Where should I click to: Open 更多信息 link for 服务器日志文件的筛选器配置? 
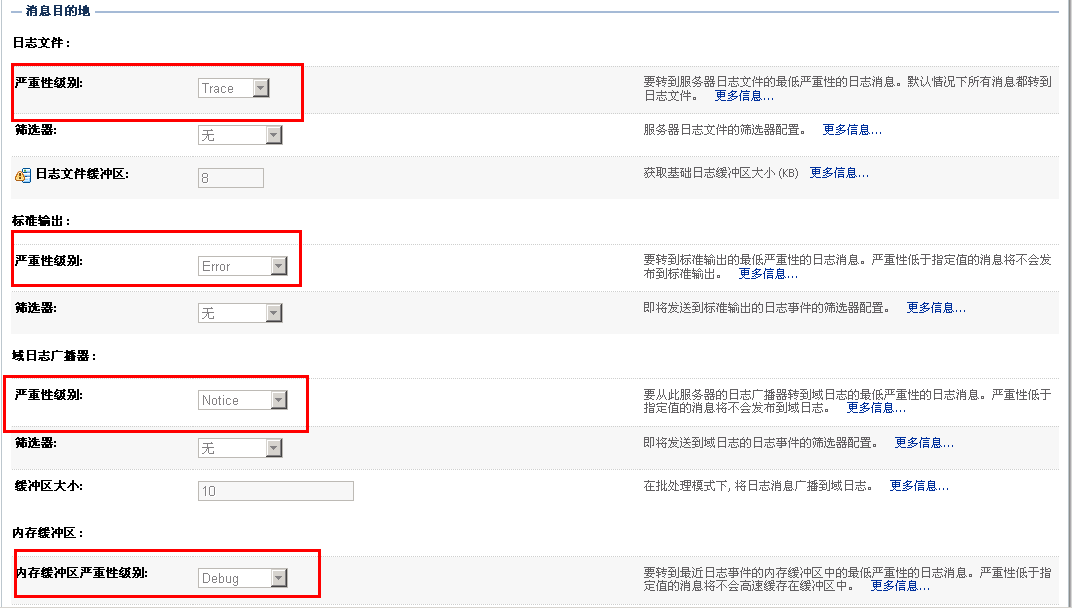(852, 130)
